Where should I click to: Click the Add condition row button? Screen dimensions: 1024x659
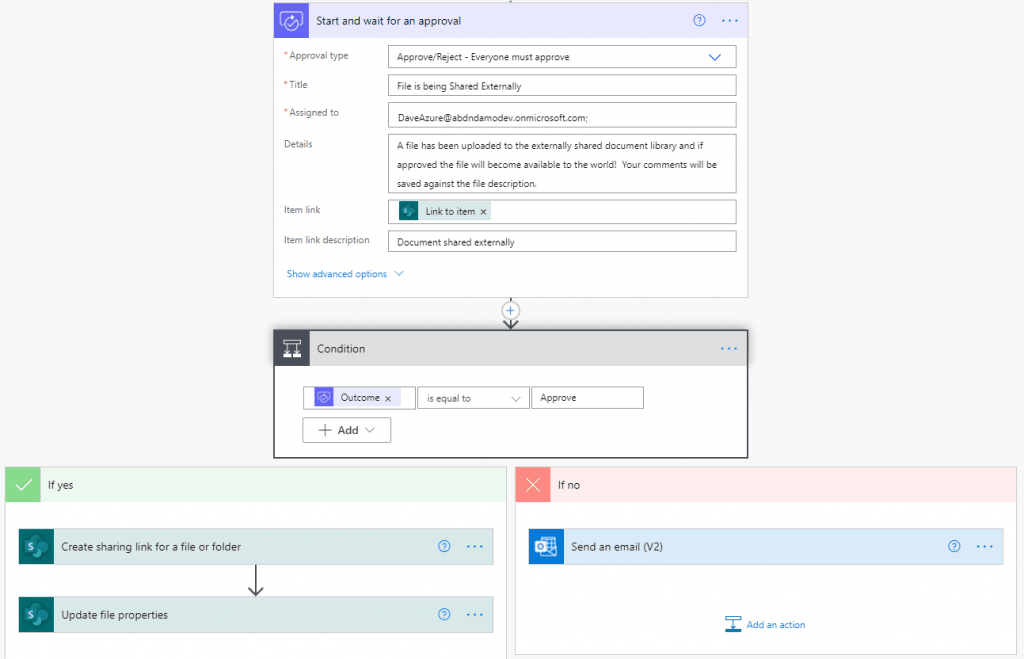tap(346, 430)
